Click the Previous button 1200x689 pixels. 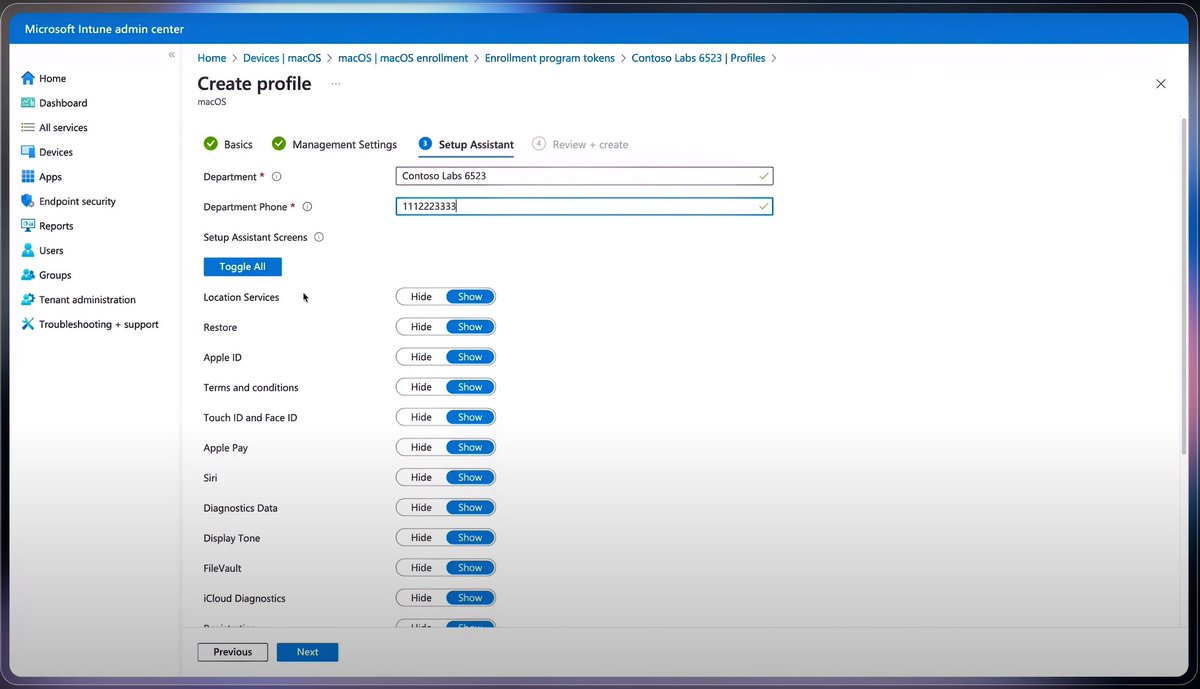pyautogui.click(x=233, y=652)
